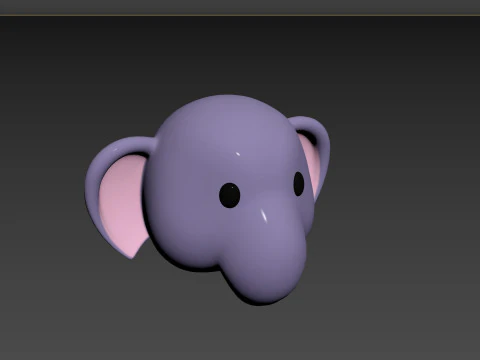Screen dimensions: 480x360
Task: Click the smaller black eye near the far ear
Action: [x=299, y=184]
